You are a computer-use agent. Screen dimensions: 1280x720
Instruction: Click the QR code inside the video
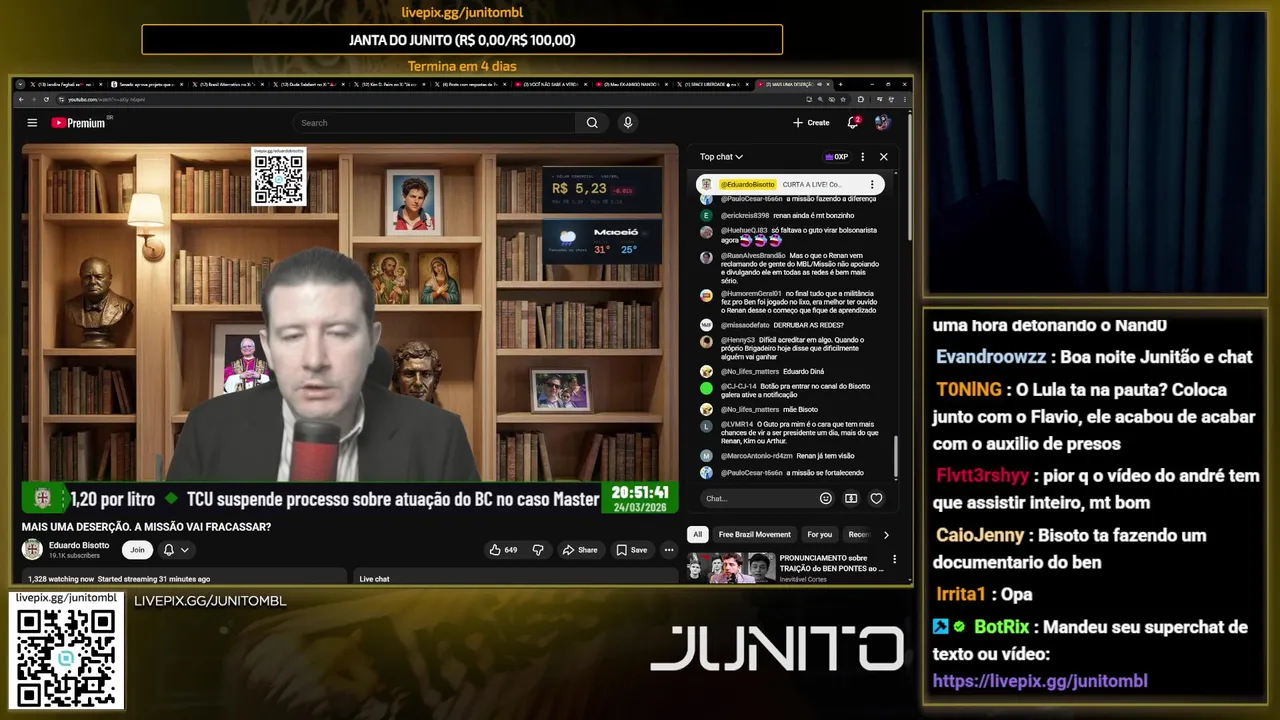coord(279,179)
